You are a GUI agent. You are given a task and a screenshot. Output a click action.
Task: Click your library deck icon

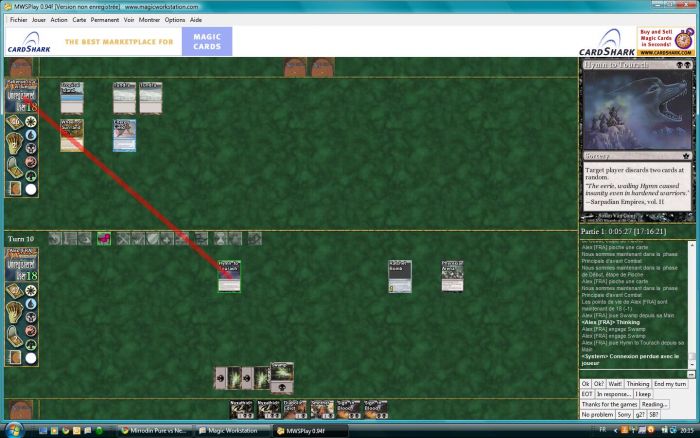pyautogui.click(x=14, y=291)
